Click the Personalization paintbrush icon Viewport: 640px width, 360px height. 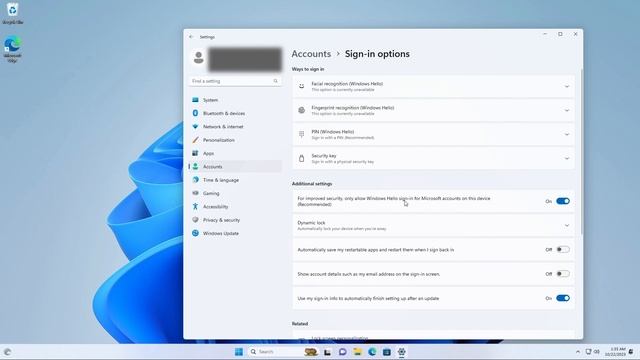point(195,140)
